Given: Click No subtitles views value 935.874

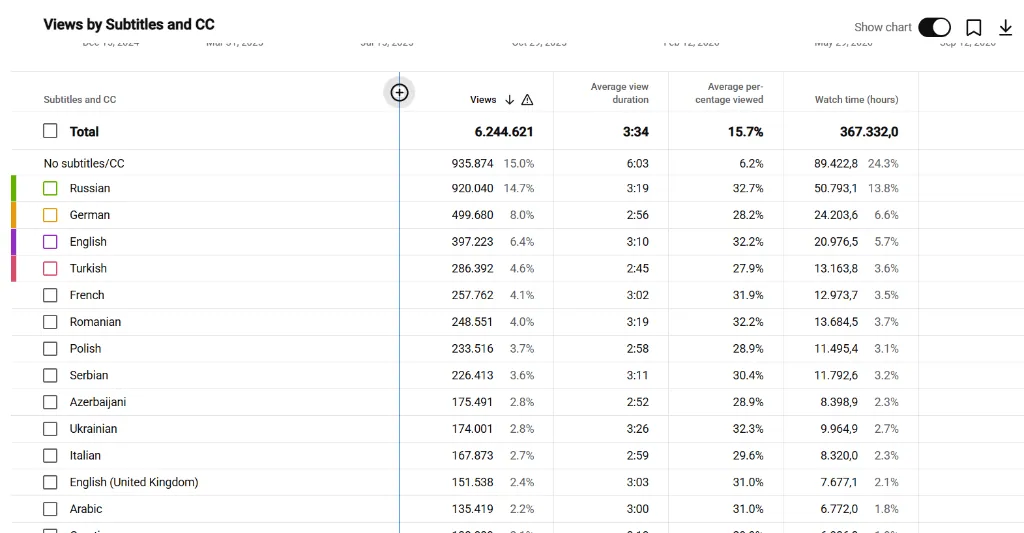Looking at the screenshot, I should [x=472, y=163].
